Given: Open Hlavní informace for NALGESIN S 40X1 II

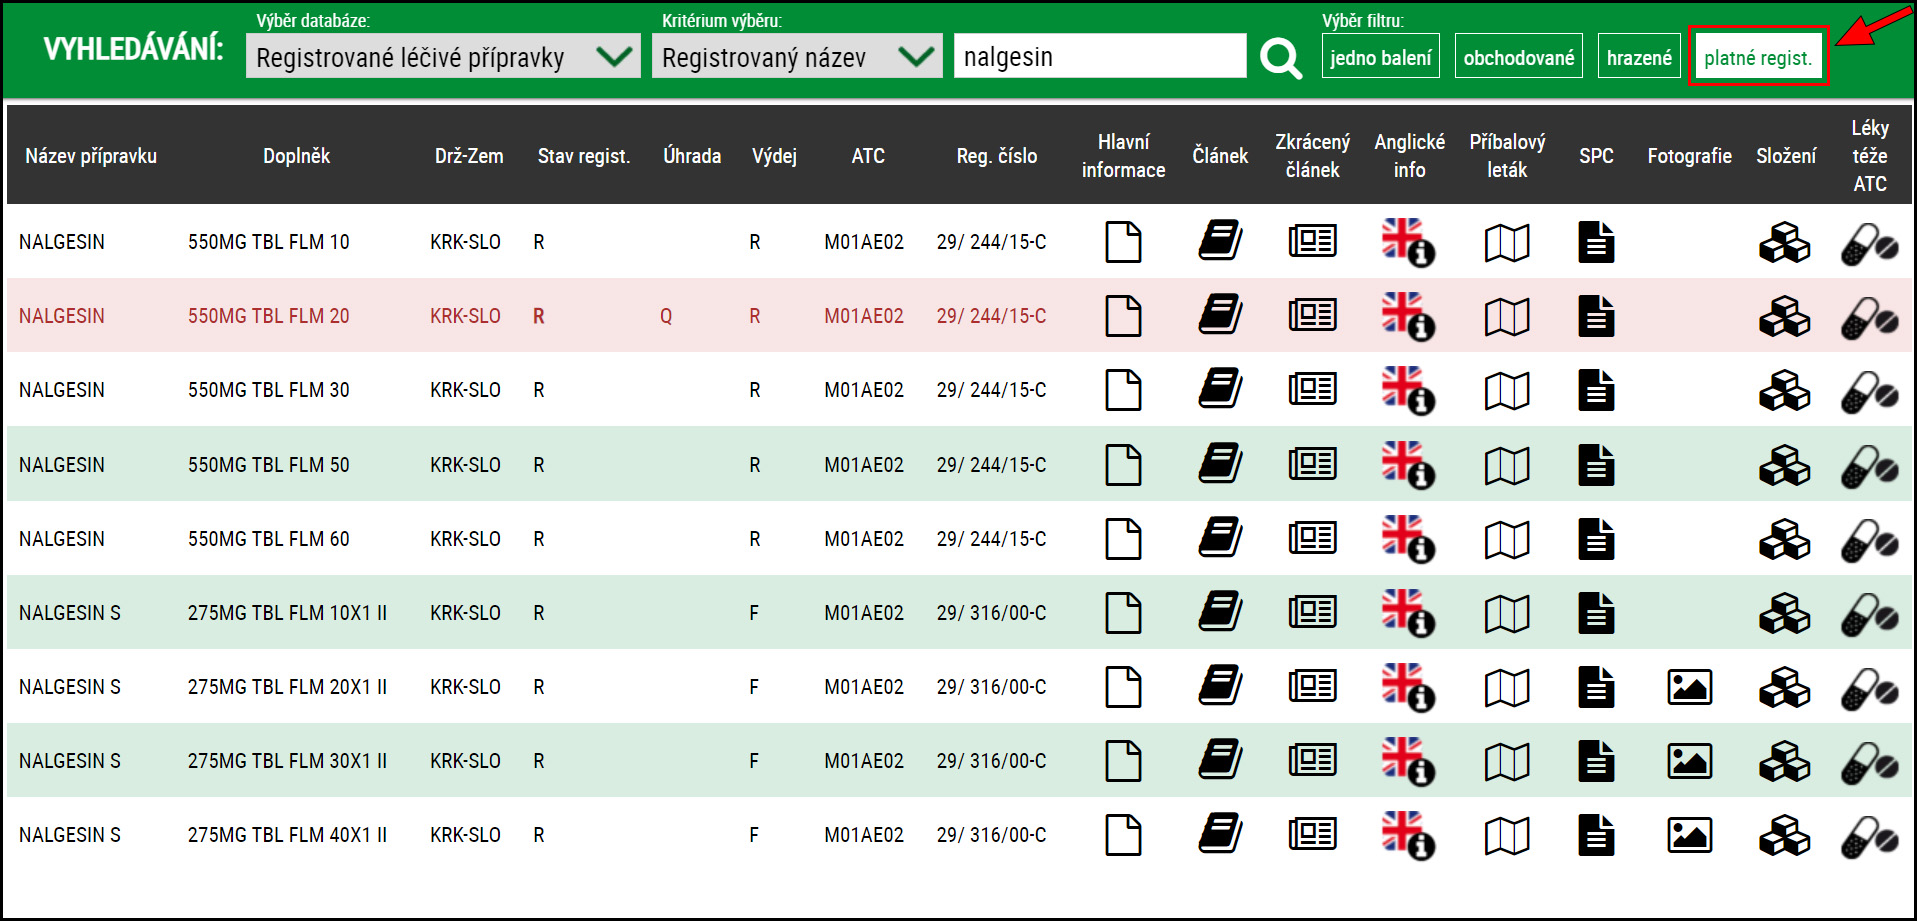Looking at the screenshot, I should [1123, 835].
